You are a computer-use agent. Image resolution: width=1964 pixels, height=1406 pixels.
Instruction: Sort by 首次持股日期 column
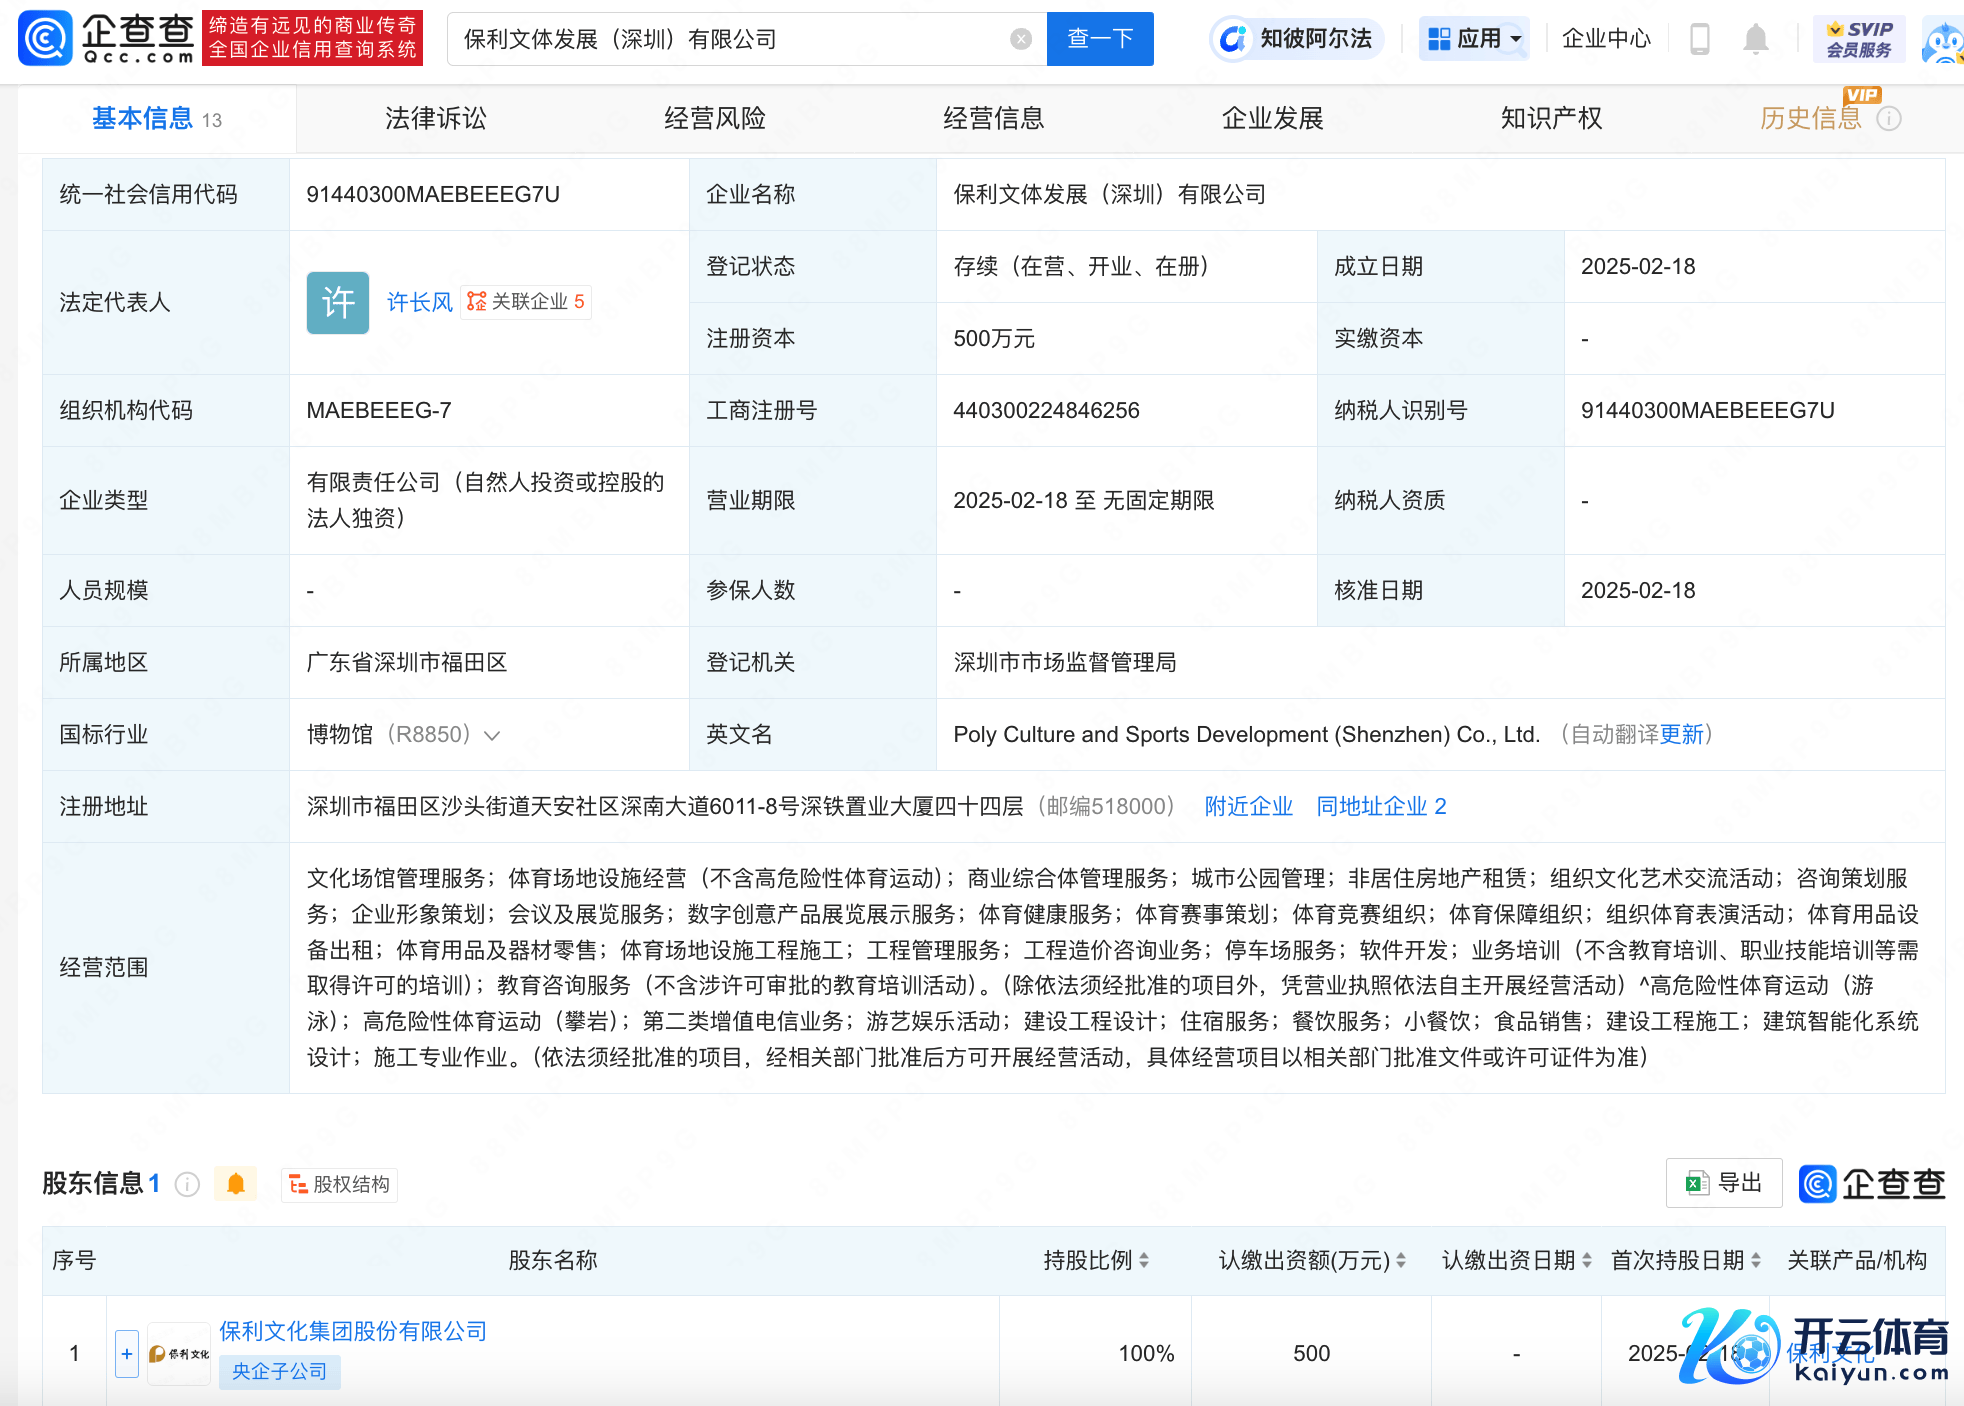[x=1755, y=1261]
